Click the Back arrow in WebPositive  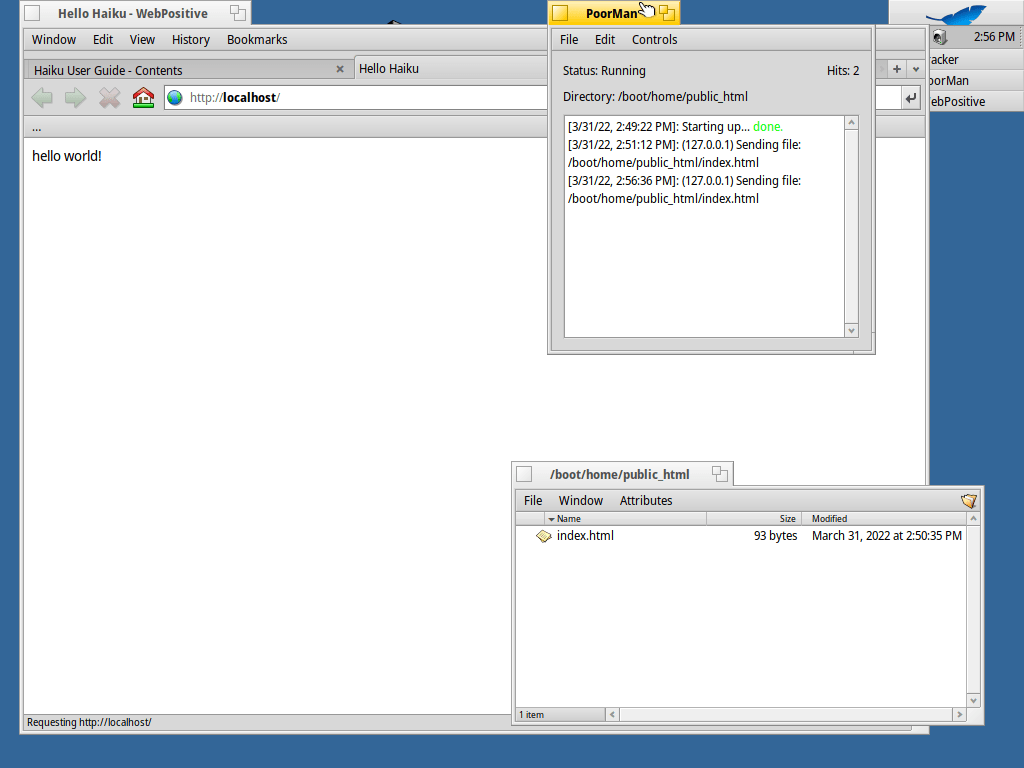click(42, 98)
